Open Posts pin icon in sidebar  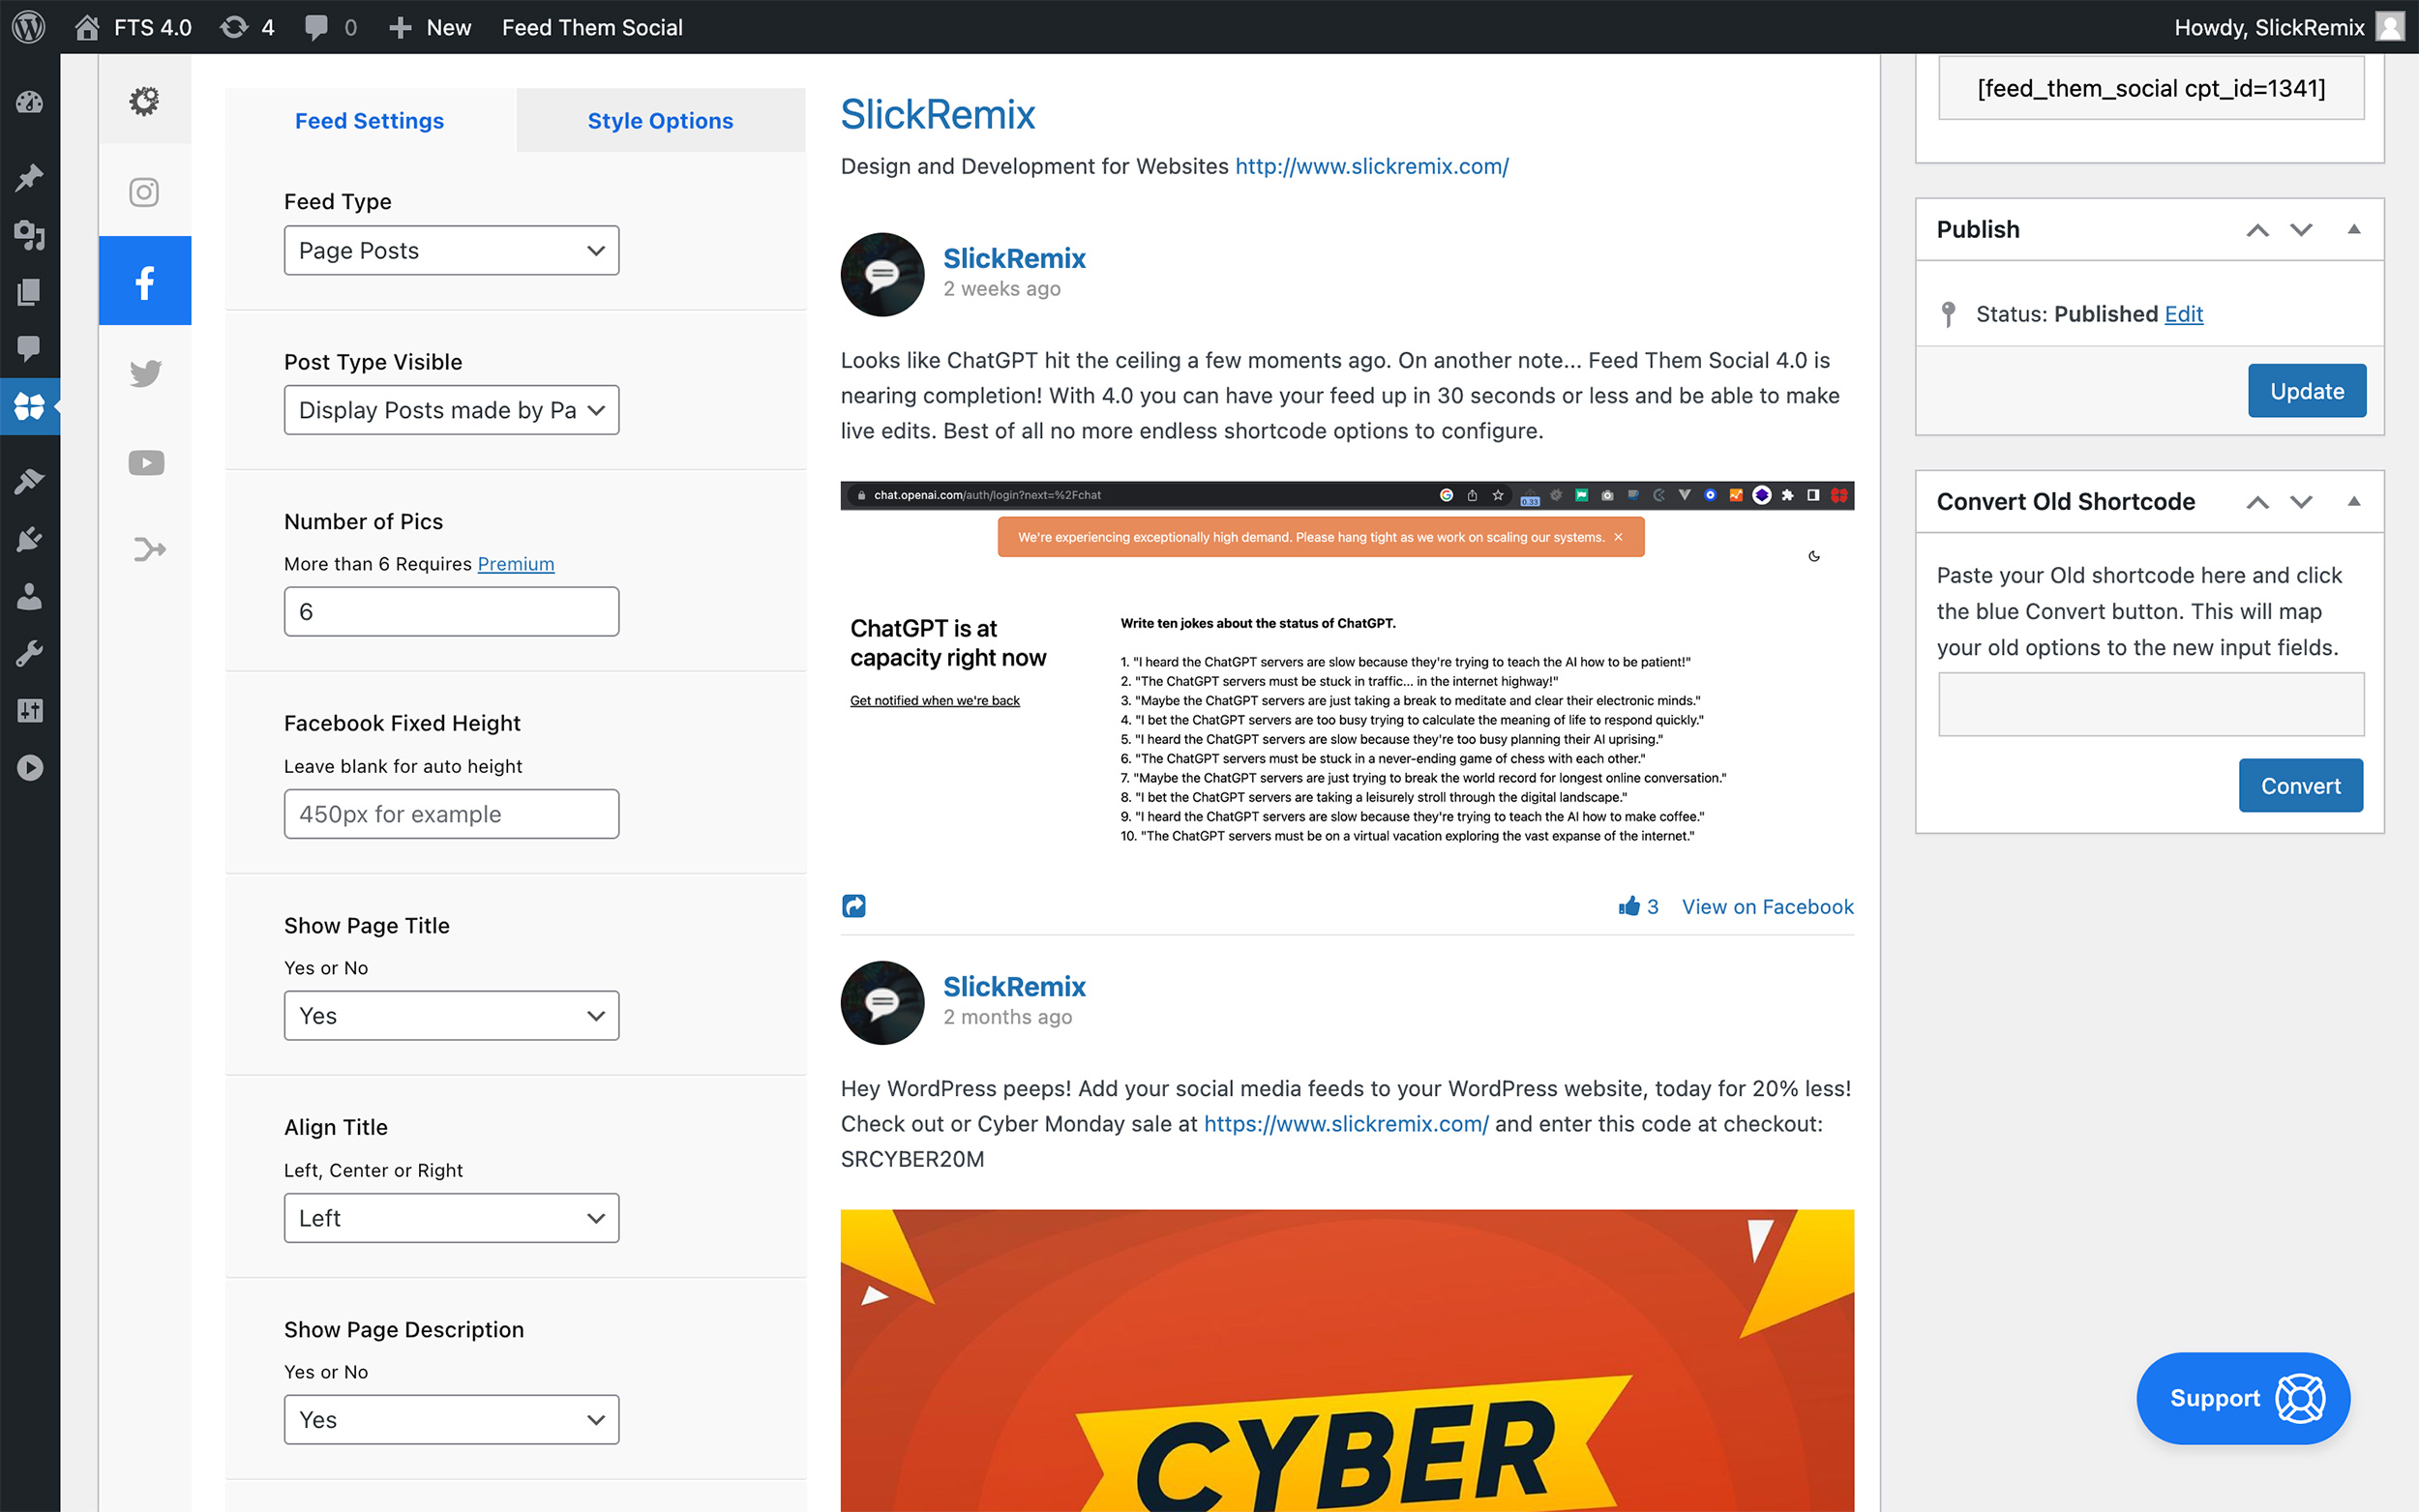pyautogui.click(x=29, y=177)
